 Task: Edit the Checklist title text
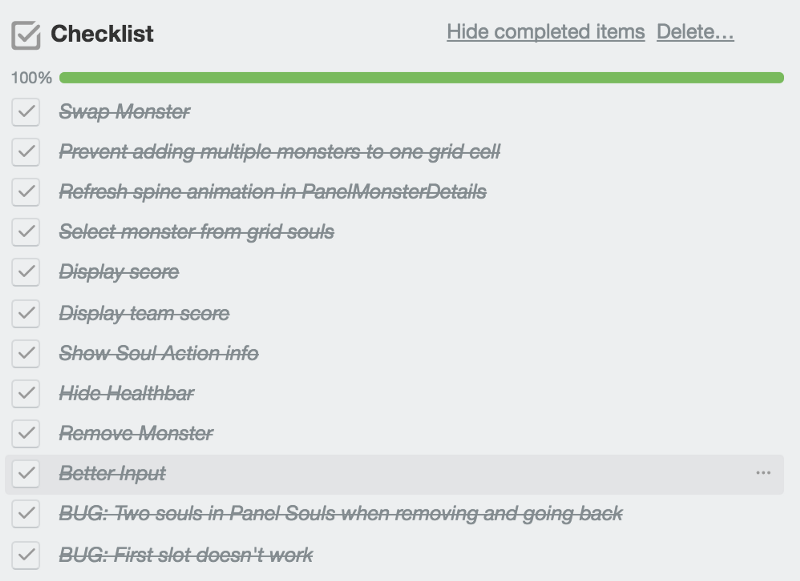click(102, 34)
